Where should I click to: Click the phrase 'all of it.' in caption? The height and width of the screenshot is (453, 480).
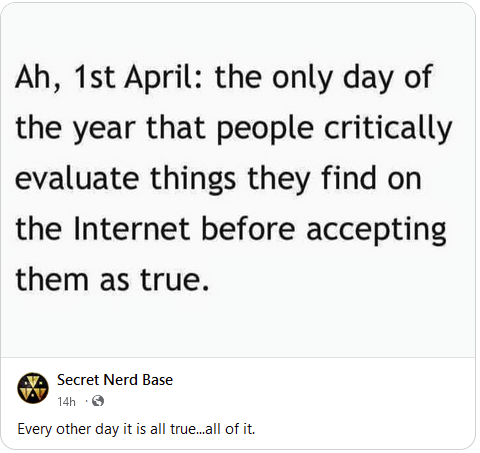230,429
